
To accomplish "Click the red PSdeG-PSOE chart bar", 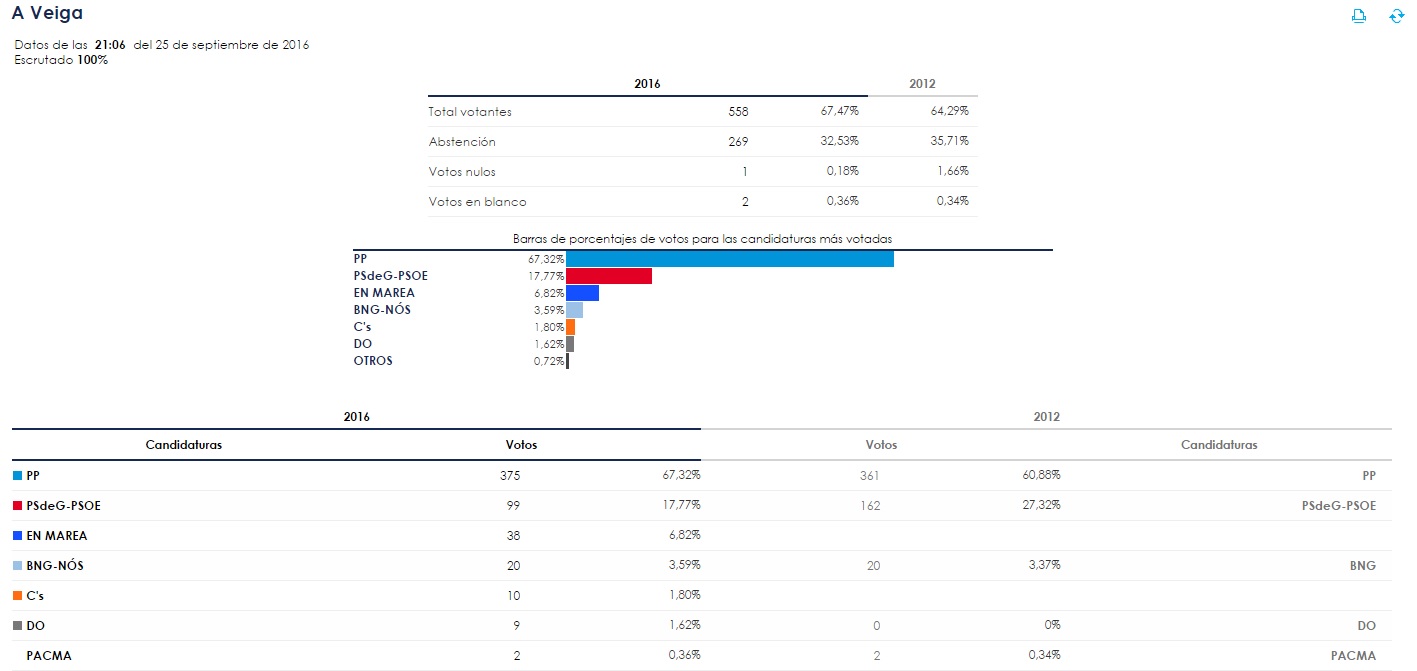I will [608, 276].
